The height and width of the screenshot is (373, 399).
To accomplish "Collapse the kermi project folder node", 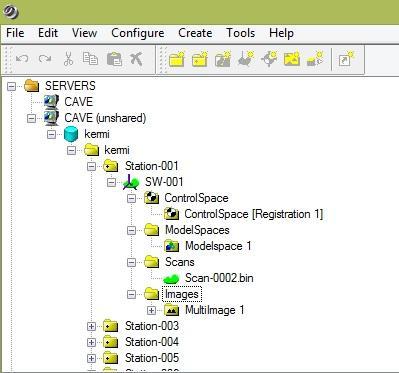I will point(71,150).
